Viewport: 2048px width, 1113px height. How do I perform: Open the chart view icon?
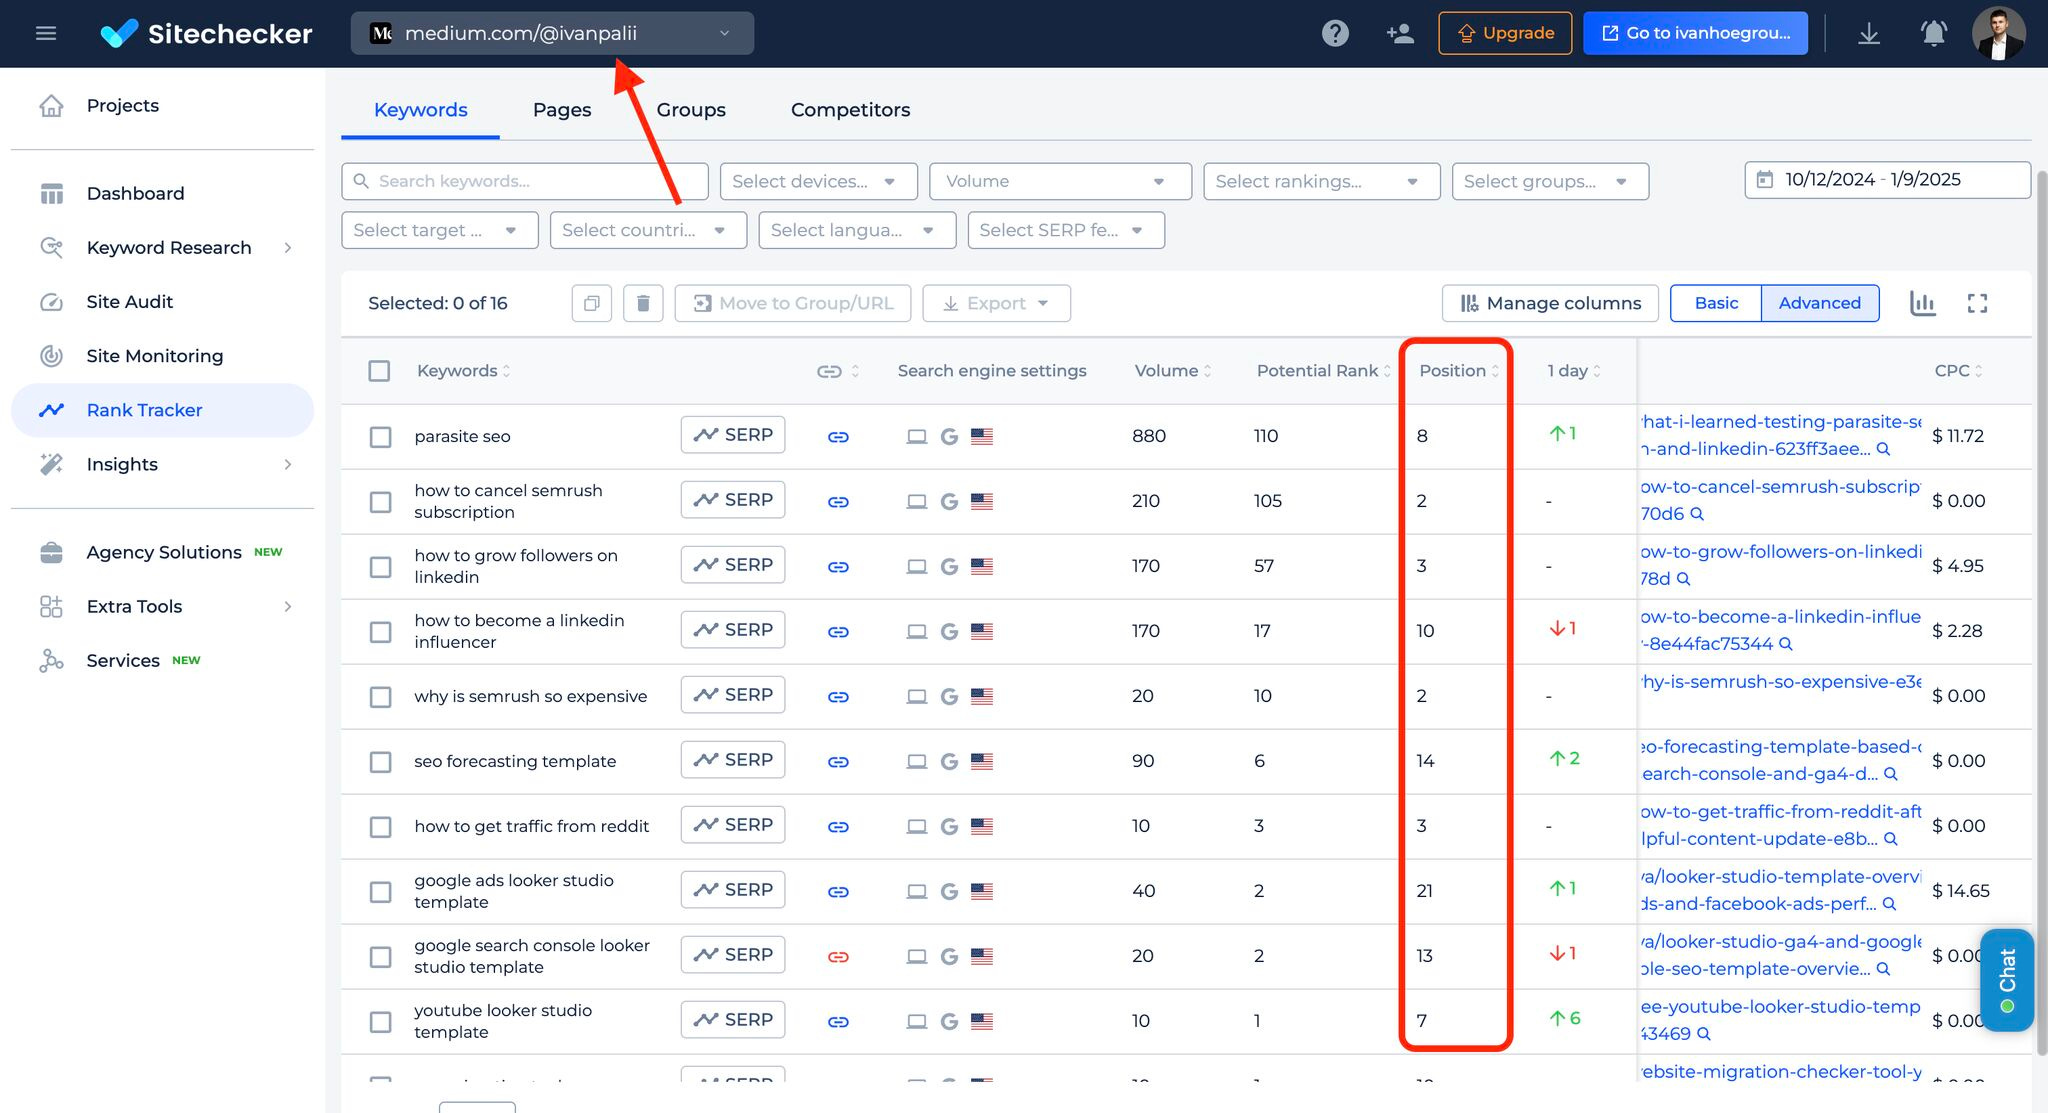click(1923, 303)
